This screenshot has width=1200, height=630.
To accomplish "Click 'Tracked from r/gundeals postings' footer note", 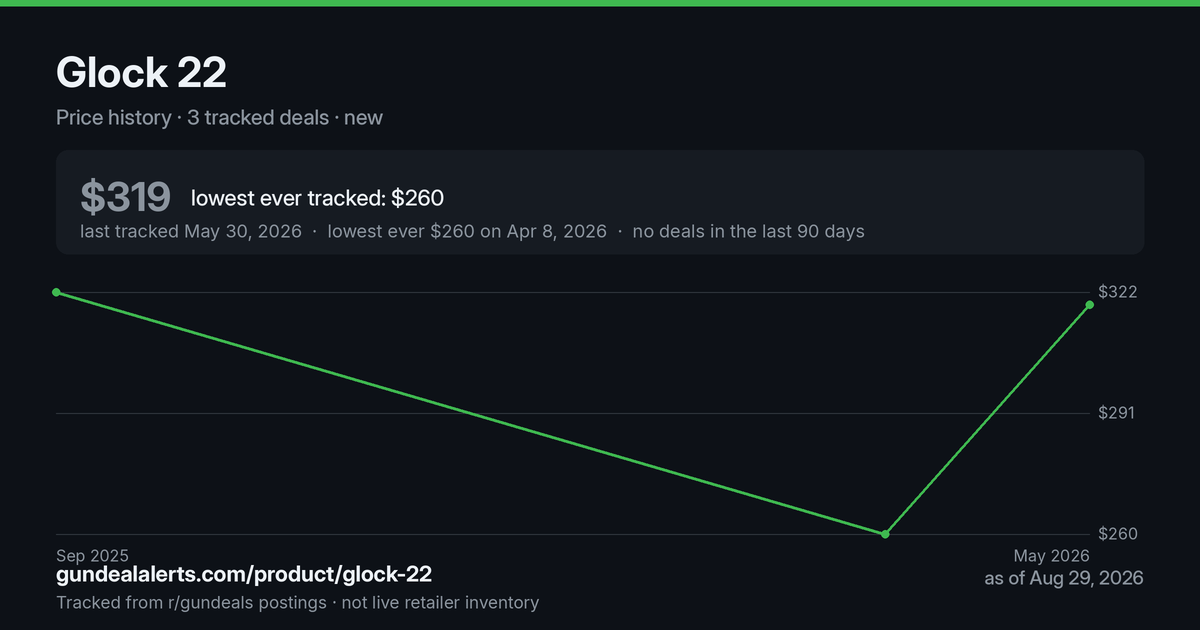I will pyautogui.click(x=191, y=603).
